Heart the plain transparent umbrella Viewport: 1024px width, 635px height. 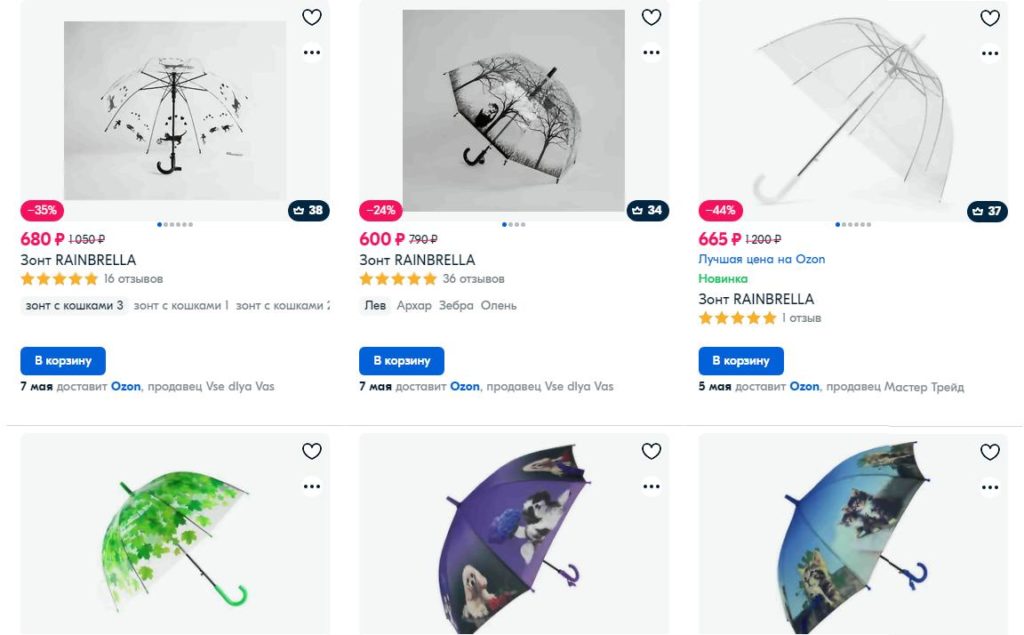(x=990, y=18)
